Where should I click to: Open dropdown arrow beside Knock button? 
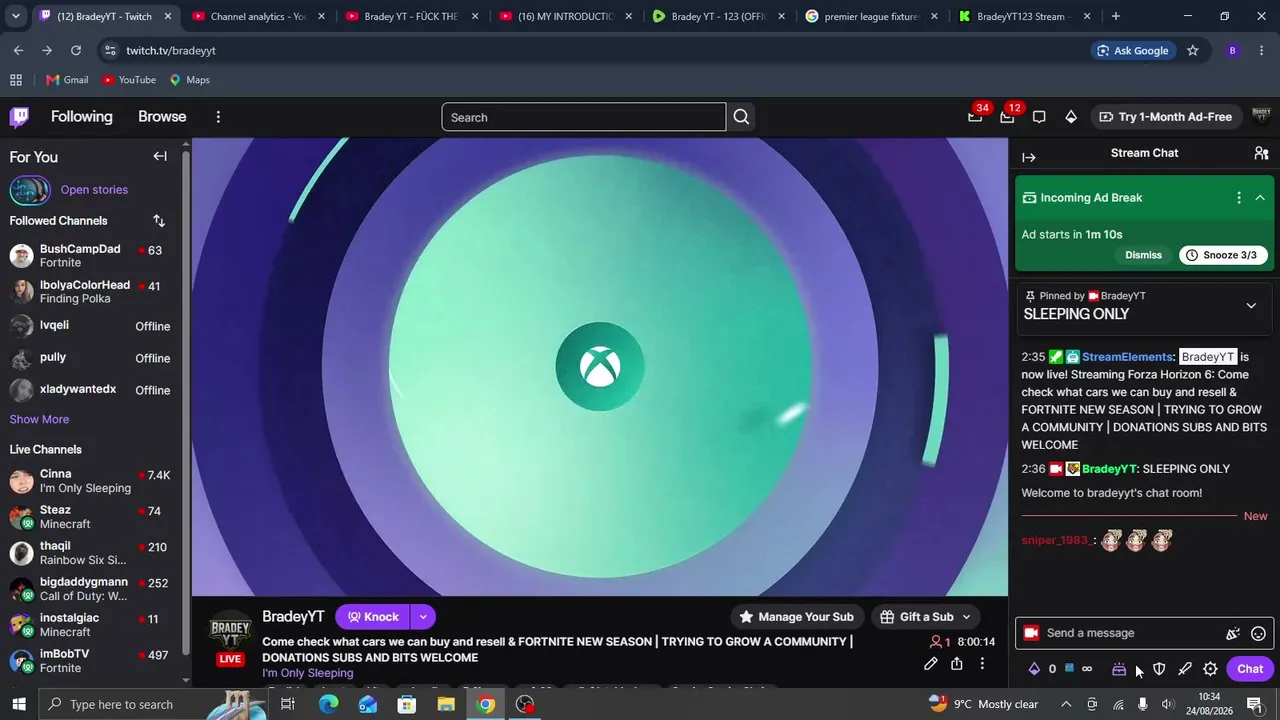(x=423, y=617)
